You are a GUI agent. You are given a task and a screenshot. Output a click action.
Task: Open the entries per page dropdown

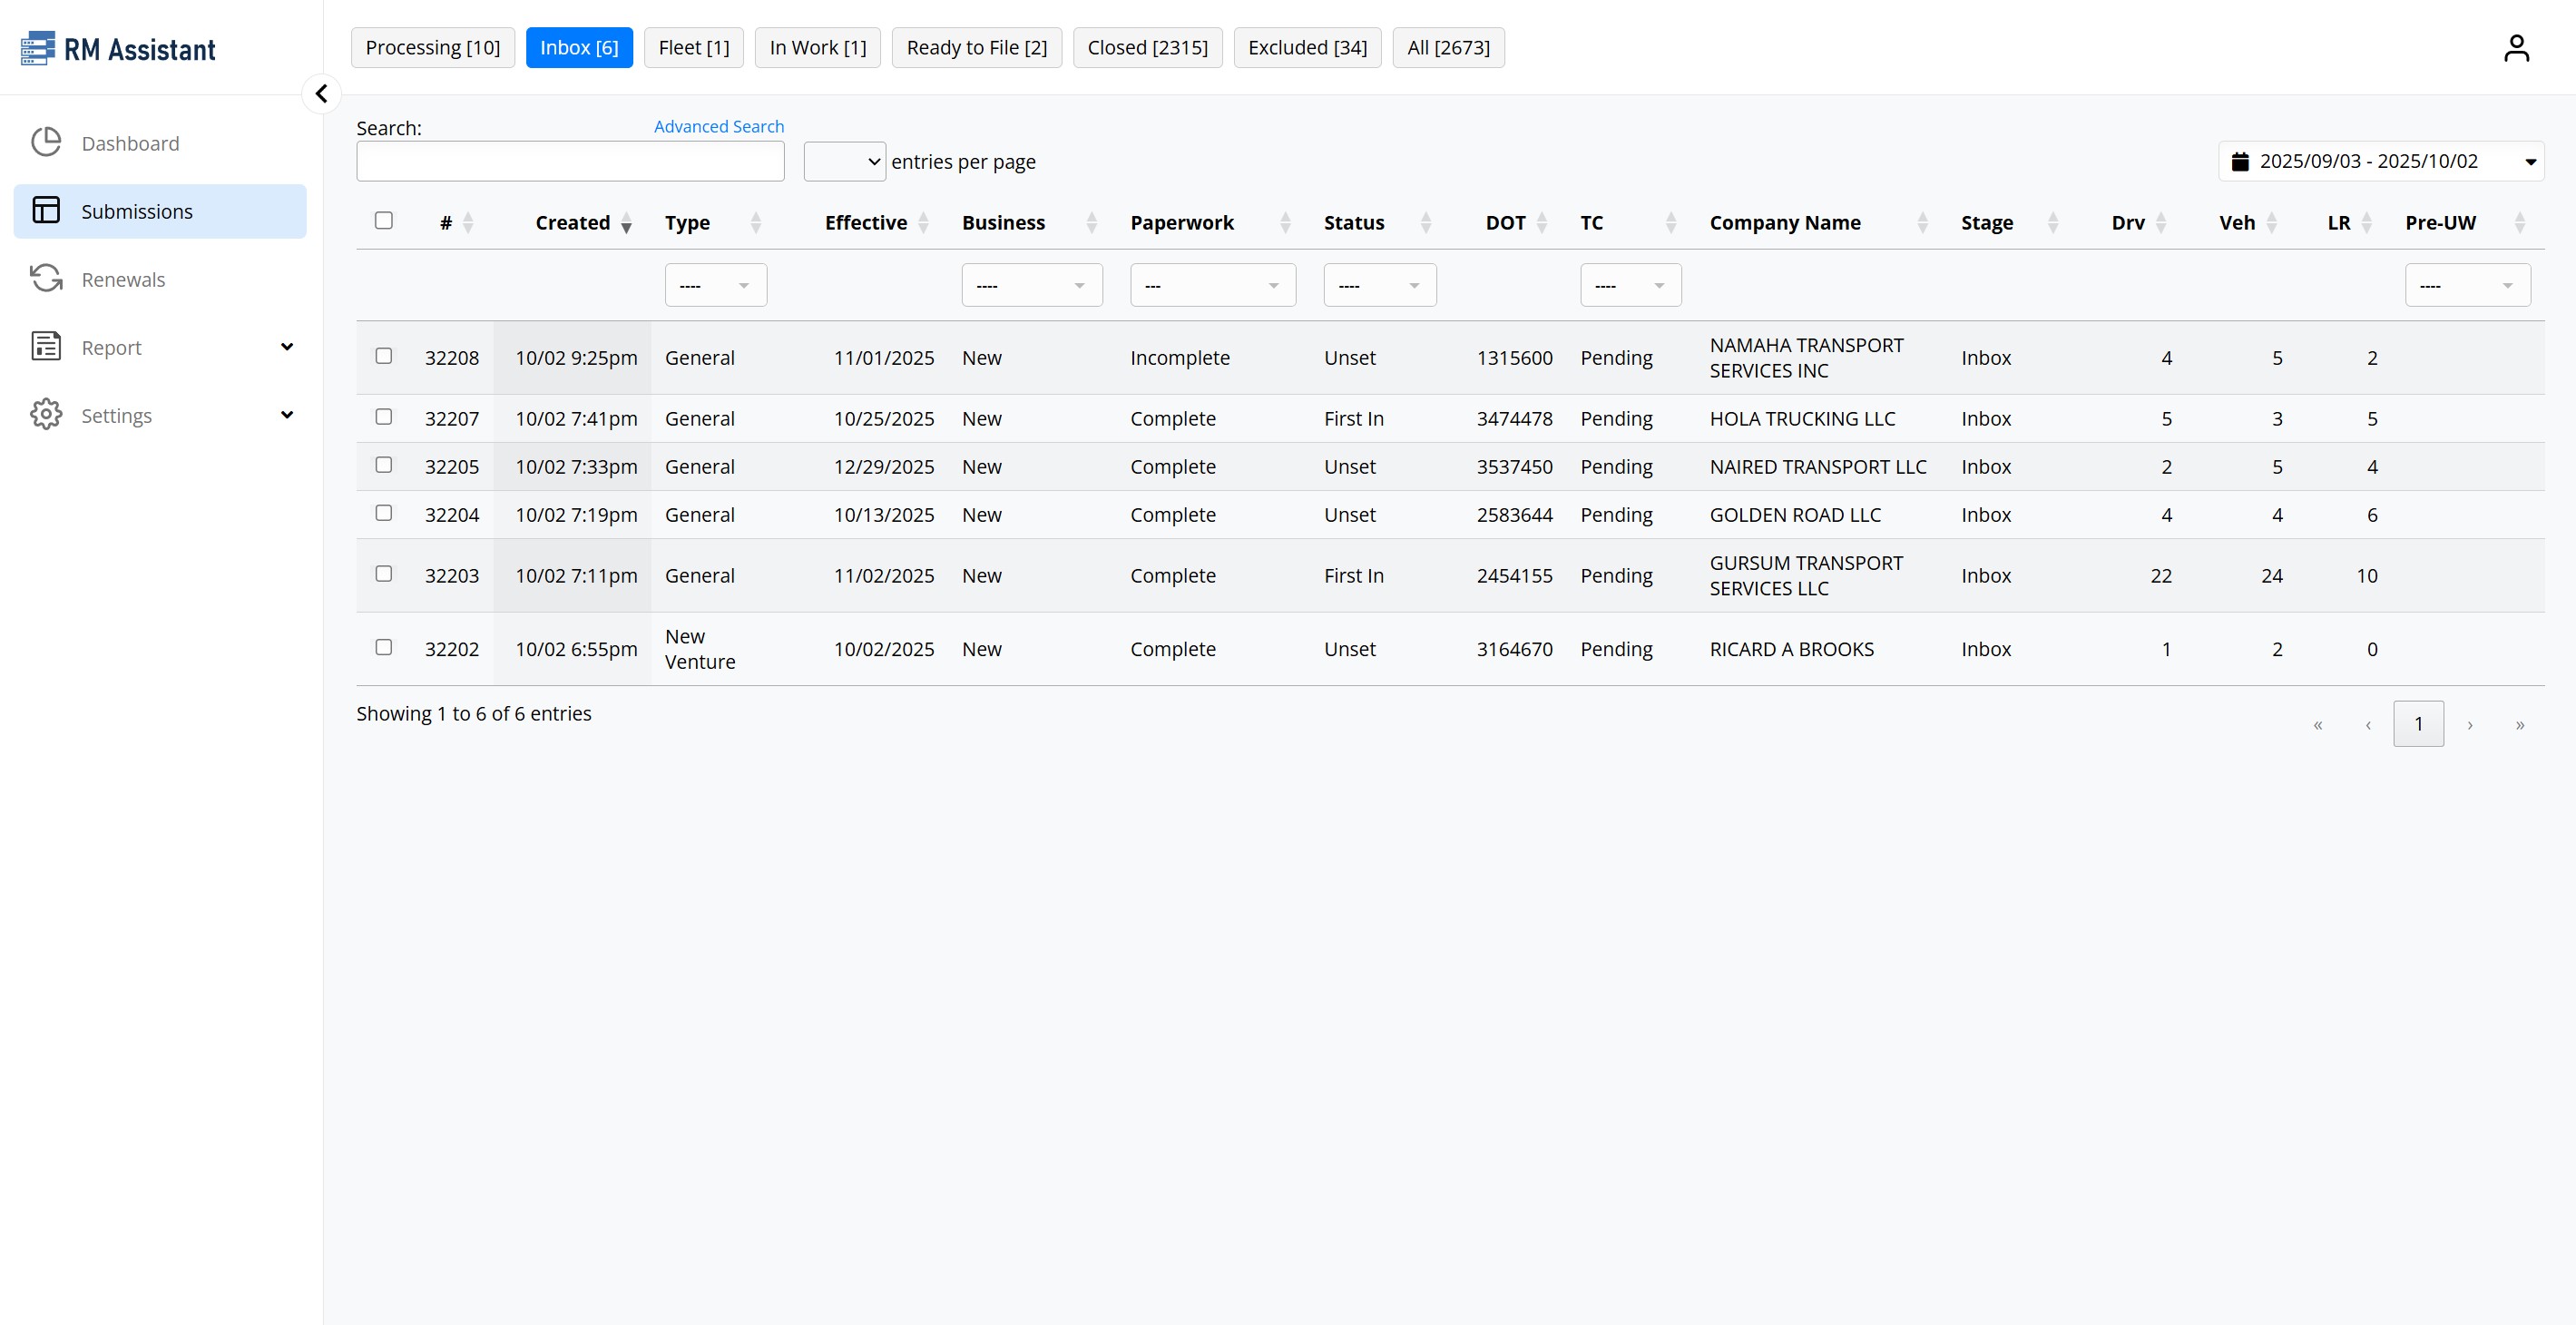[x=844, y=162]
